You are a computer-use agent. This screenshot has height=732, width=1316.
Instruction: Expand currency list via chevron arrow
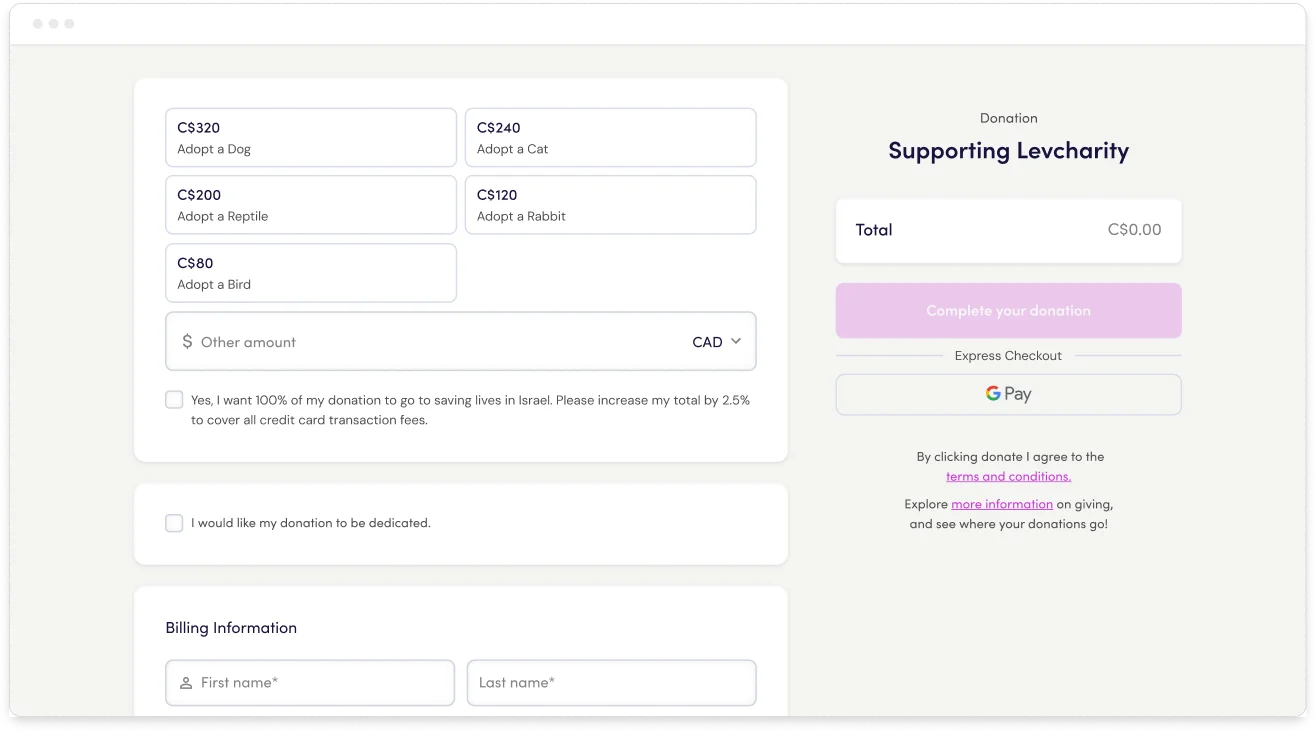pyautogui.click(x=736, y=341)
